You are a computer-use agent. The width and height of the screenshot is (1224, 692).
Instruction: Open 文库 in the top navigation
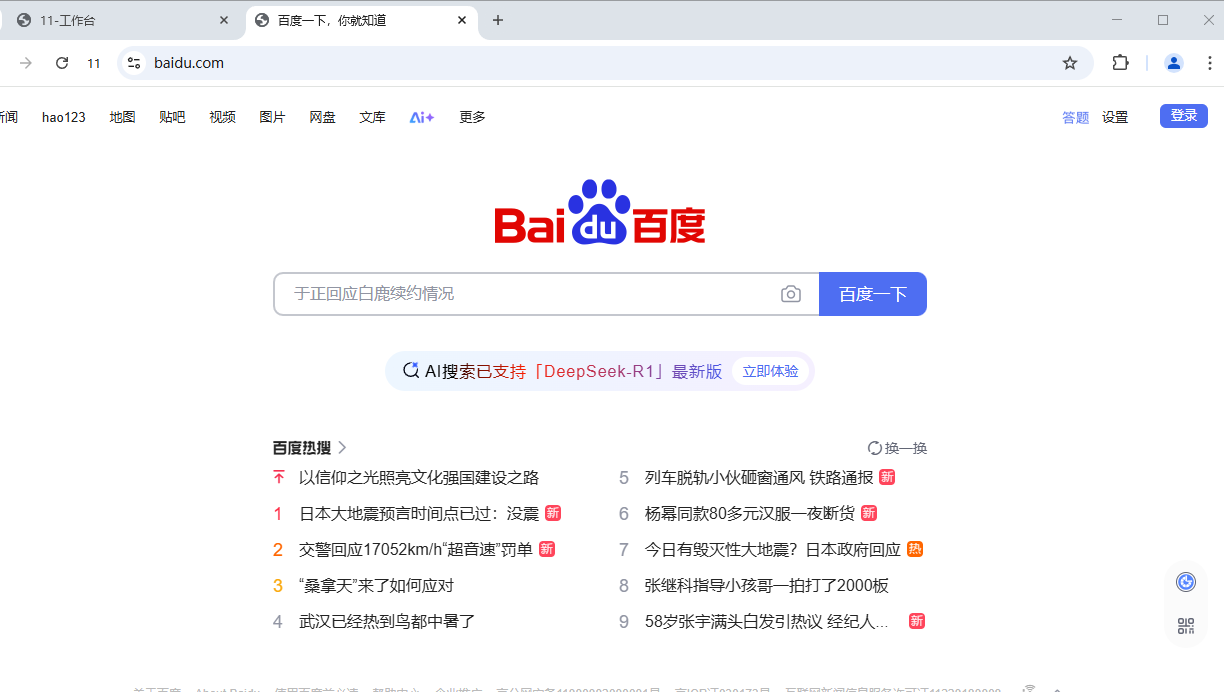(x=372, y=117)
